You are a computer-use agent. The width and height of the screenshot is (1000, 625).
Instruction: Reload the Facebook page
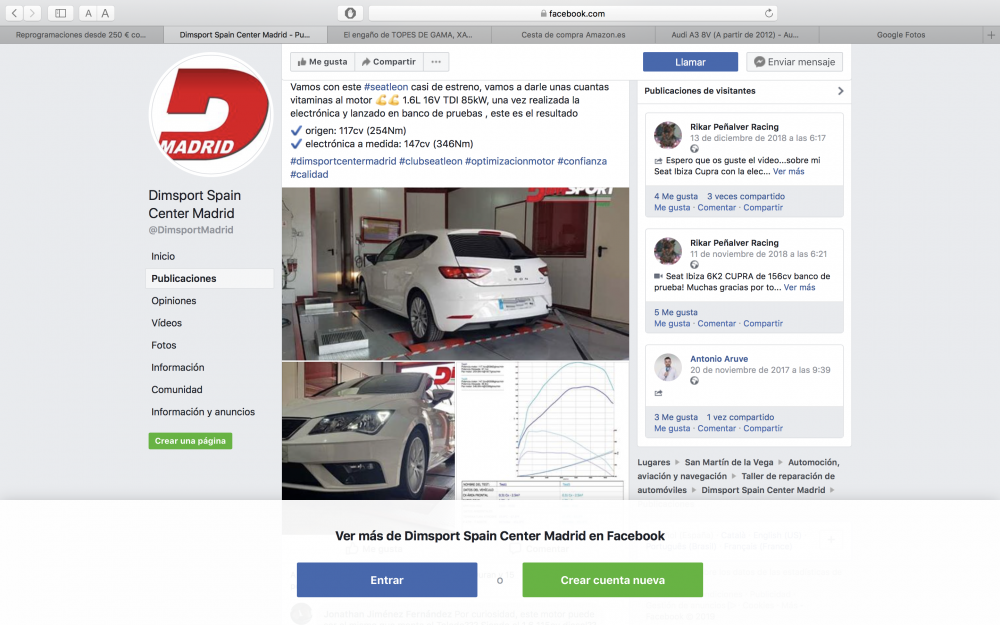click(x=768, y=13)
